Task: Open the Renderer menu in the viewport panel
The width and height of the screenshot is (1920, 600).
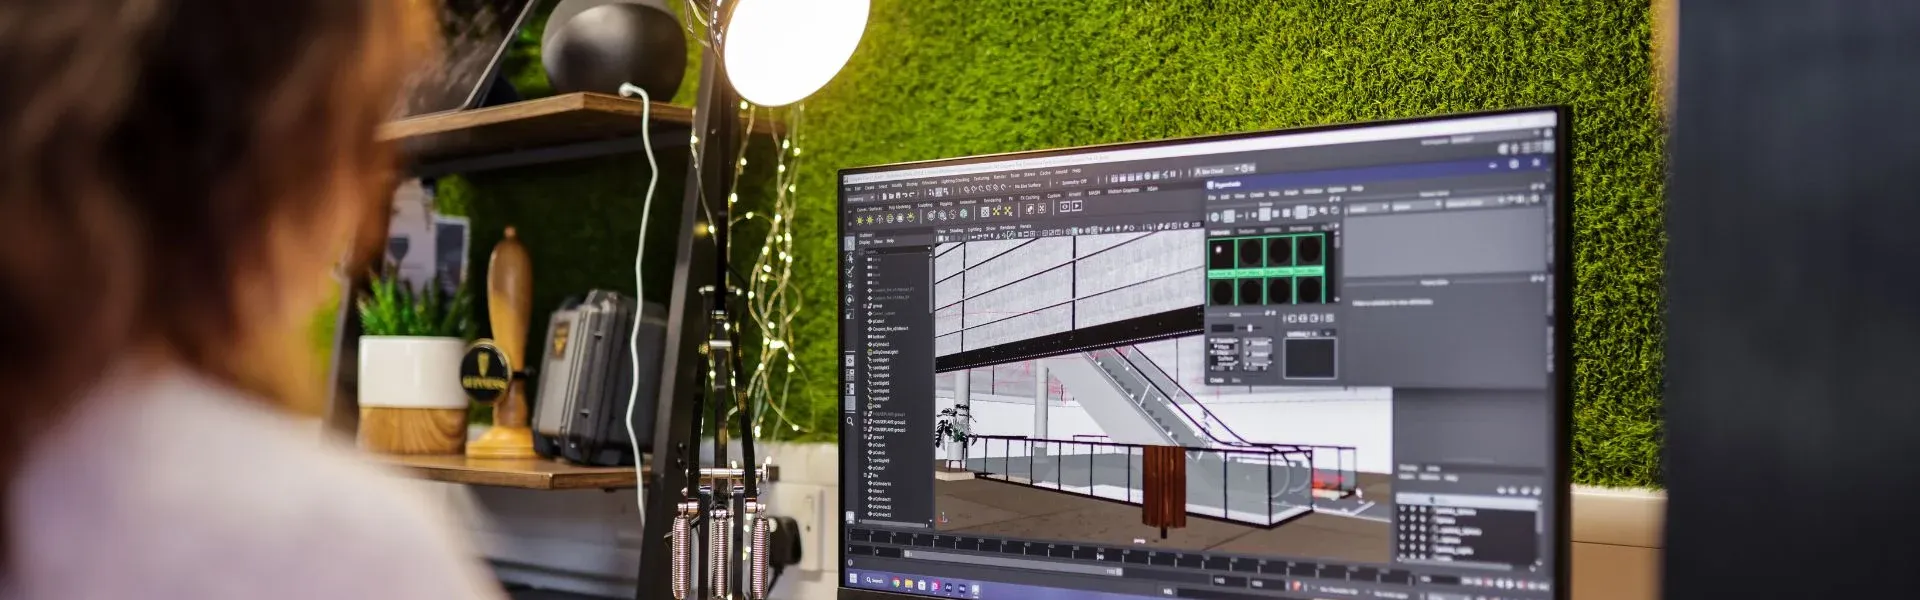Action: coord(1007,227)
